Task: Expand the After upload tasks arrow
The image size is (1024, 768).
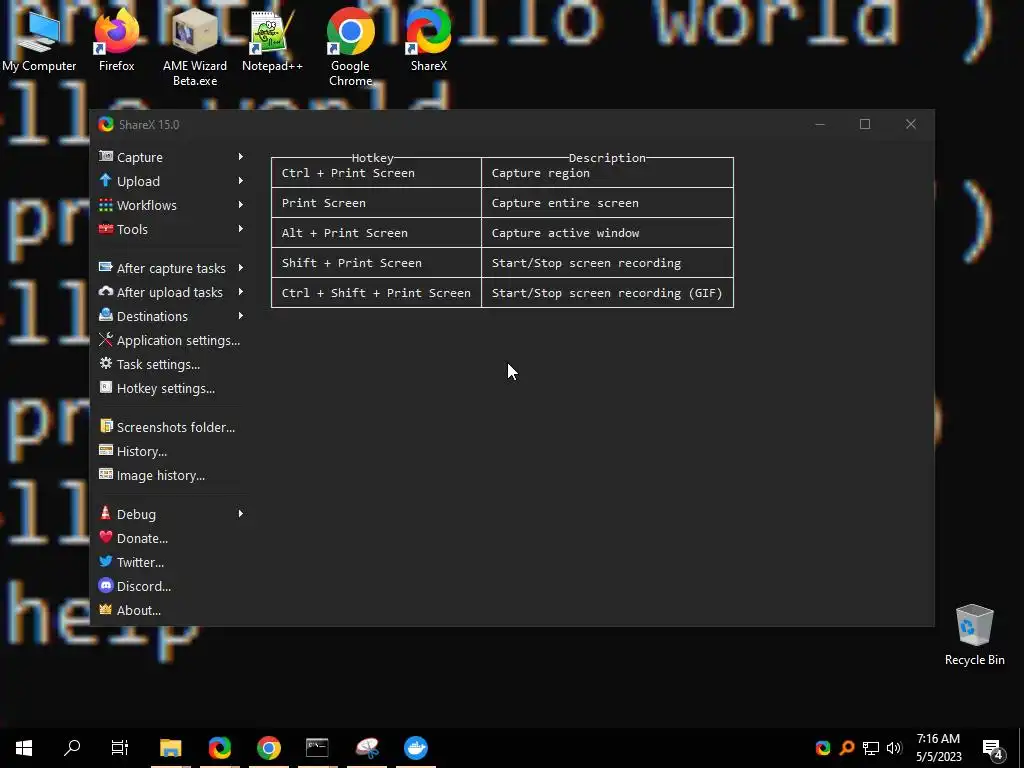Action: coord(241,292)
